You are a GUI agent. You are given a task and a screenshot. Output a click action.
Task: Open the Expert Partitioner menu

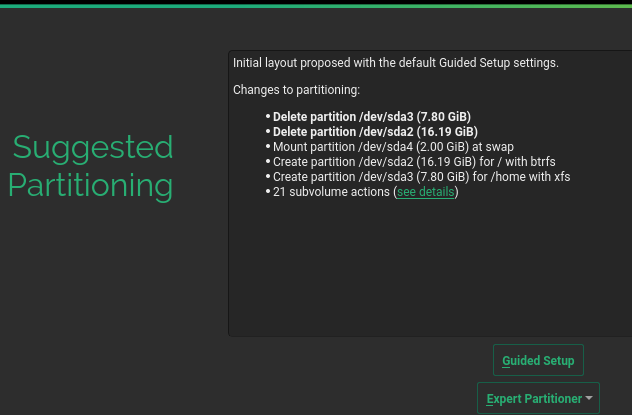pyautogui.click(x=533, y=399)
